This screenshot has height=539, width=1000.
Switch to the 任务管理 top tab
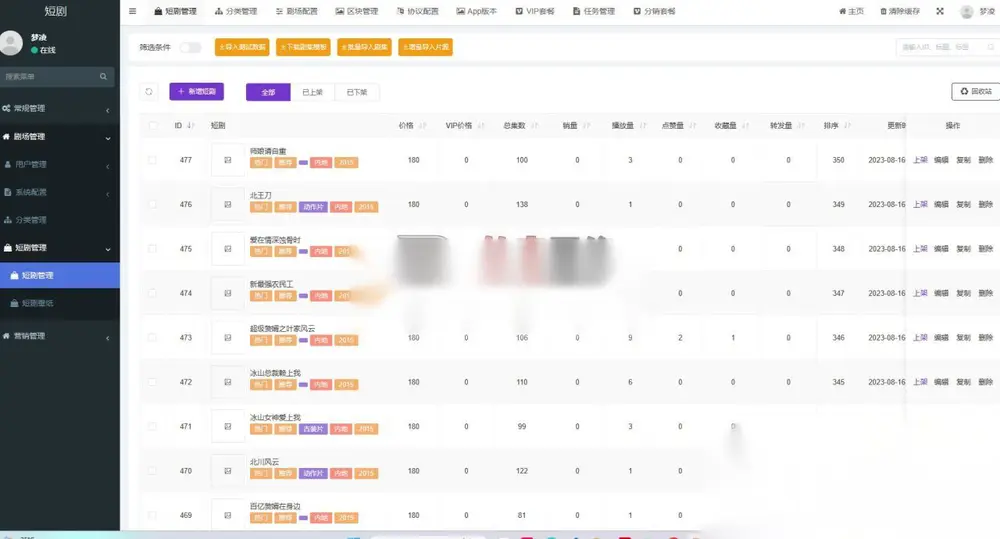[594, 11]
